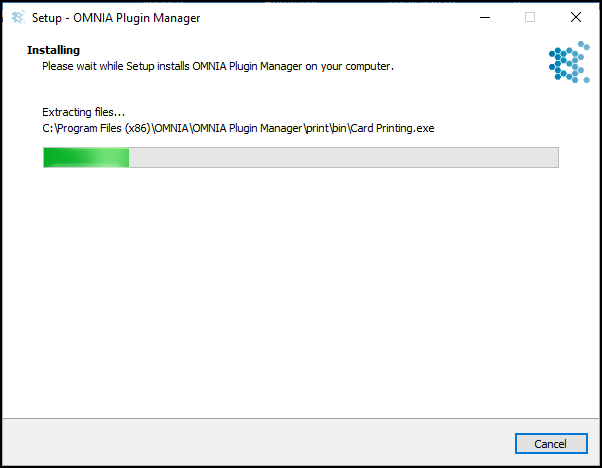Click the 'print\bin' folder segment in the path
Screen dimensions: 602x468
[326, 128]
